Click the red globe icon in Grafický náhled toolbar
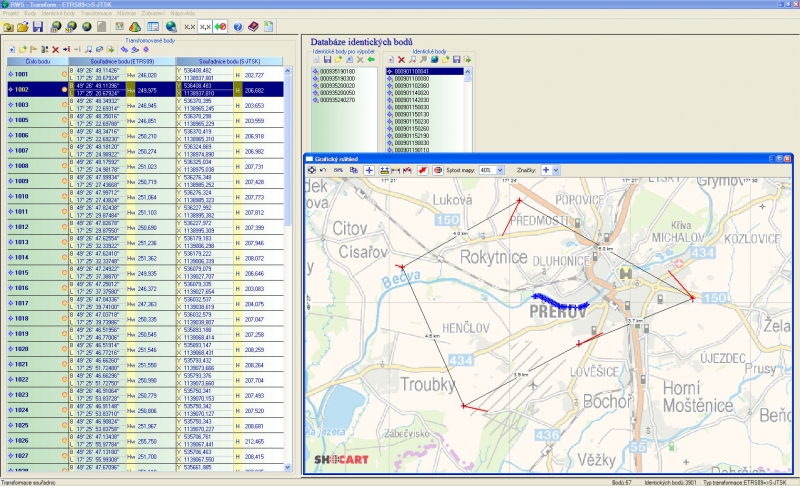 click(x=438, y=170)
